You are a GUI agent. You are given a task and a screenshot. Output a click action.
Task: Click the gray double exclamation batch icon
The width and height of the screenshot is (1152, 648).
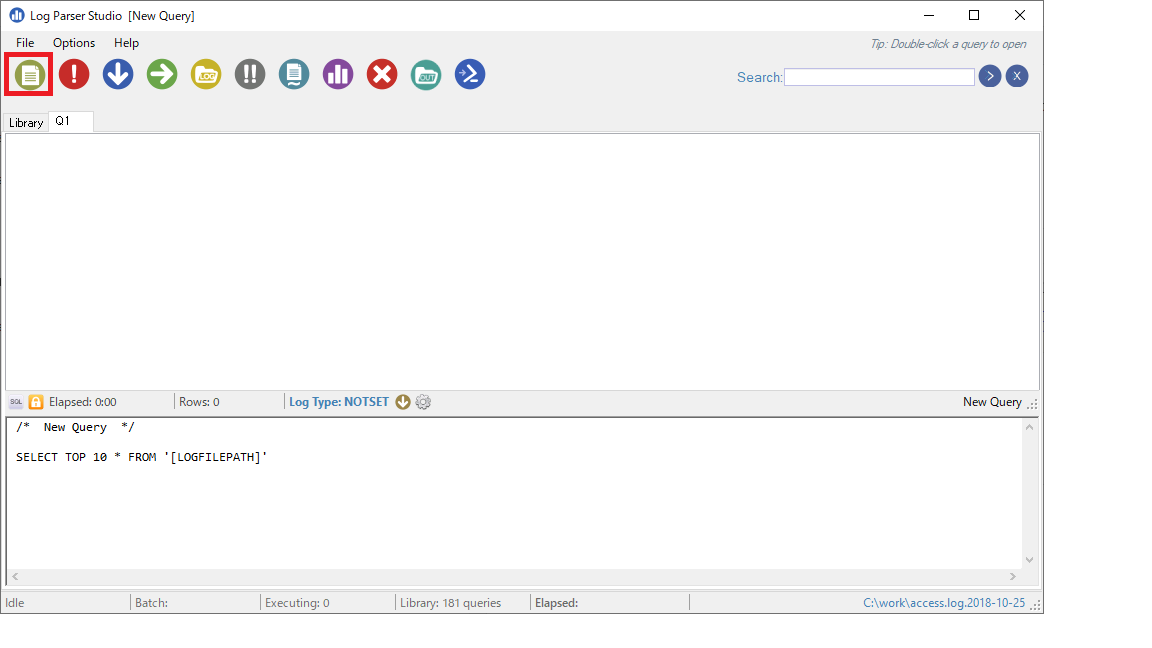[249, 74]
